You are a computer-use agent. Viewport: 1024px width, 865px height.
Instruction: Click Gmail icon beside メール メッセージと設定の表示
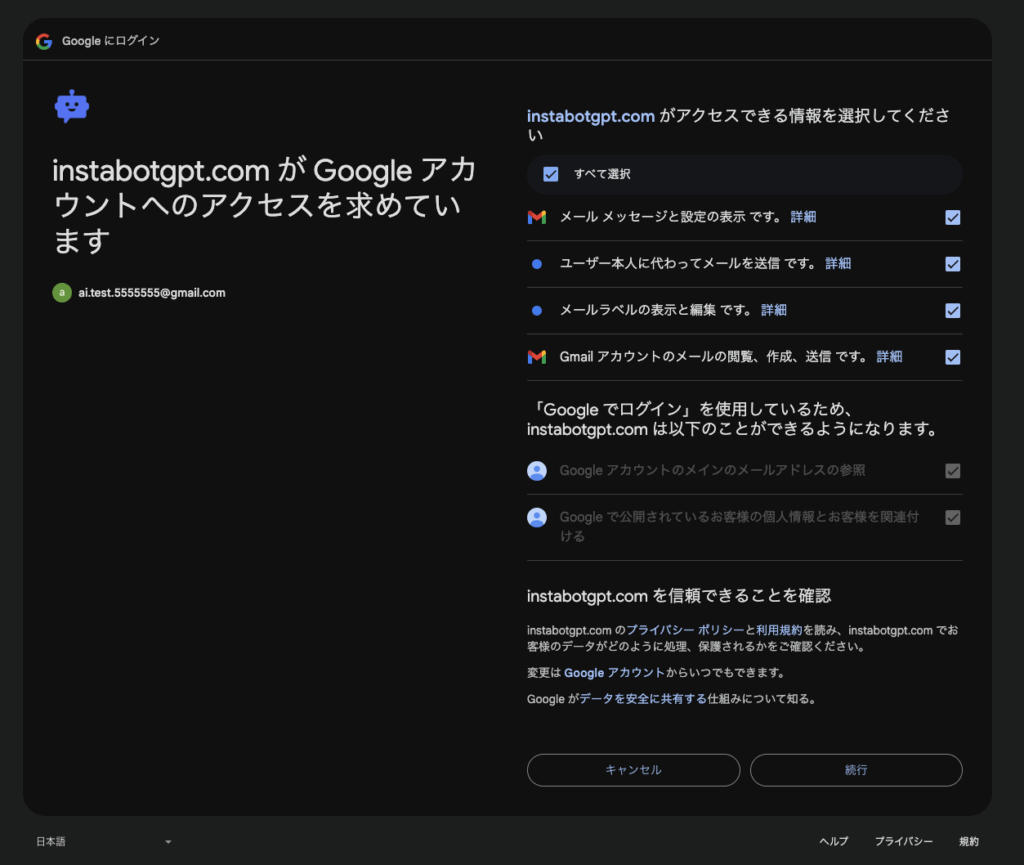pyautogui.click(x=537, y=217)
